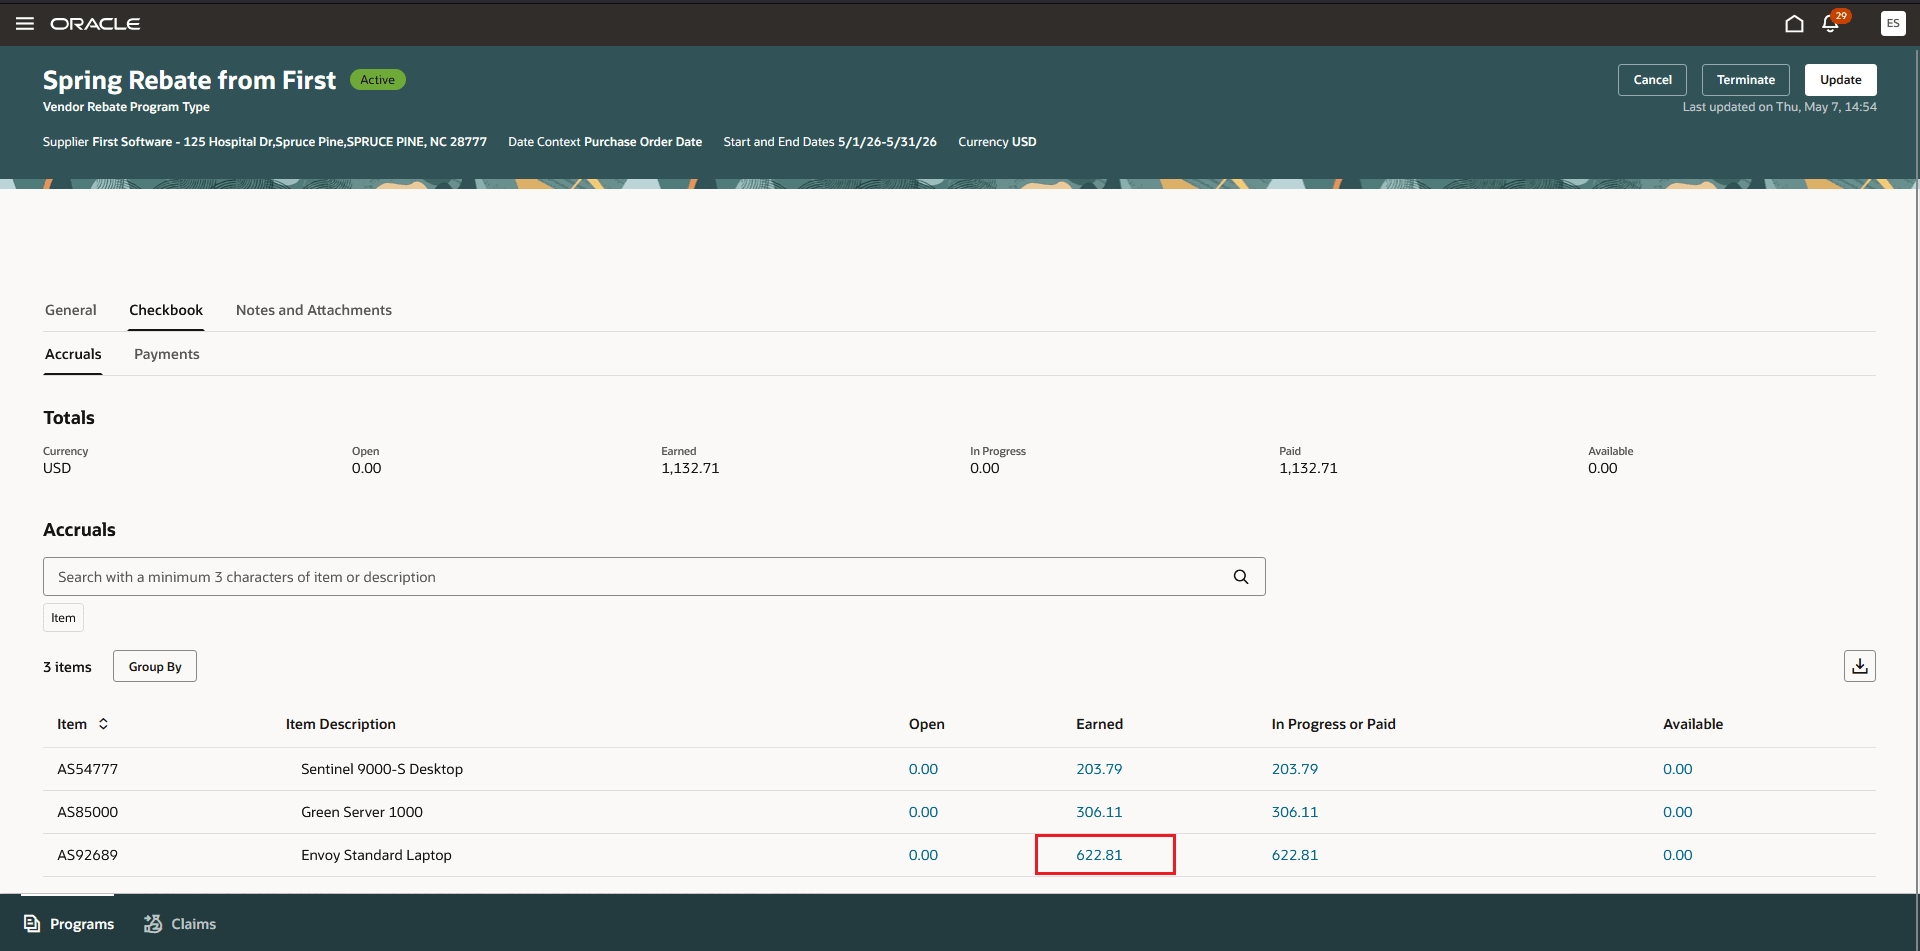This screenshot has width=1920, height=951.
Task: Open the ES user profile menu
Action: coord(1893,24)
